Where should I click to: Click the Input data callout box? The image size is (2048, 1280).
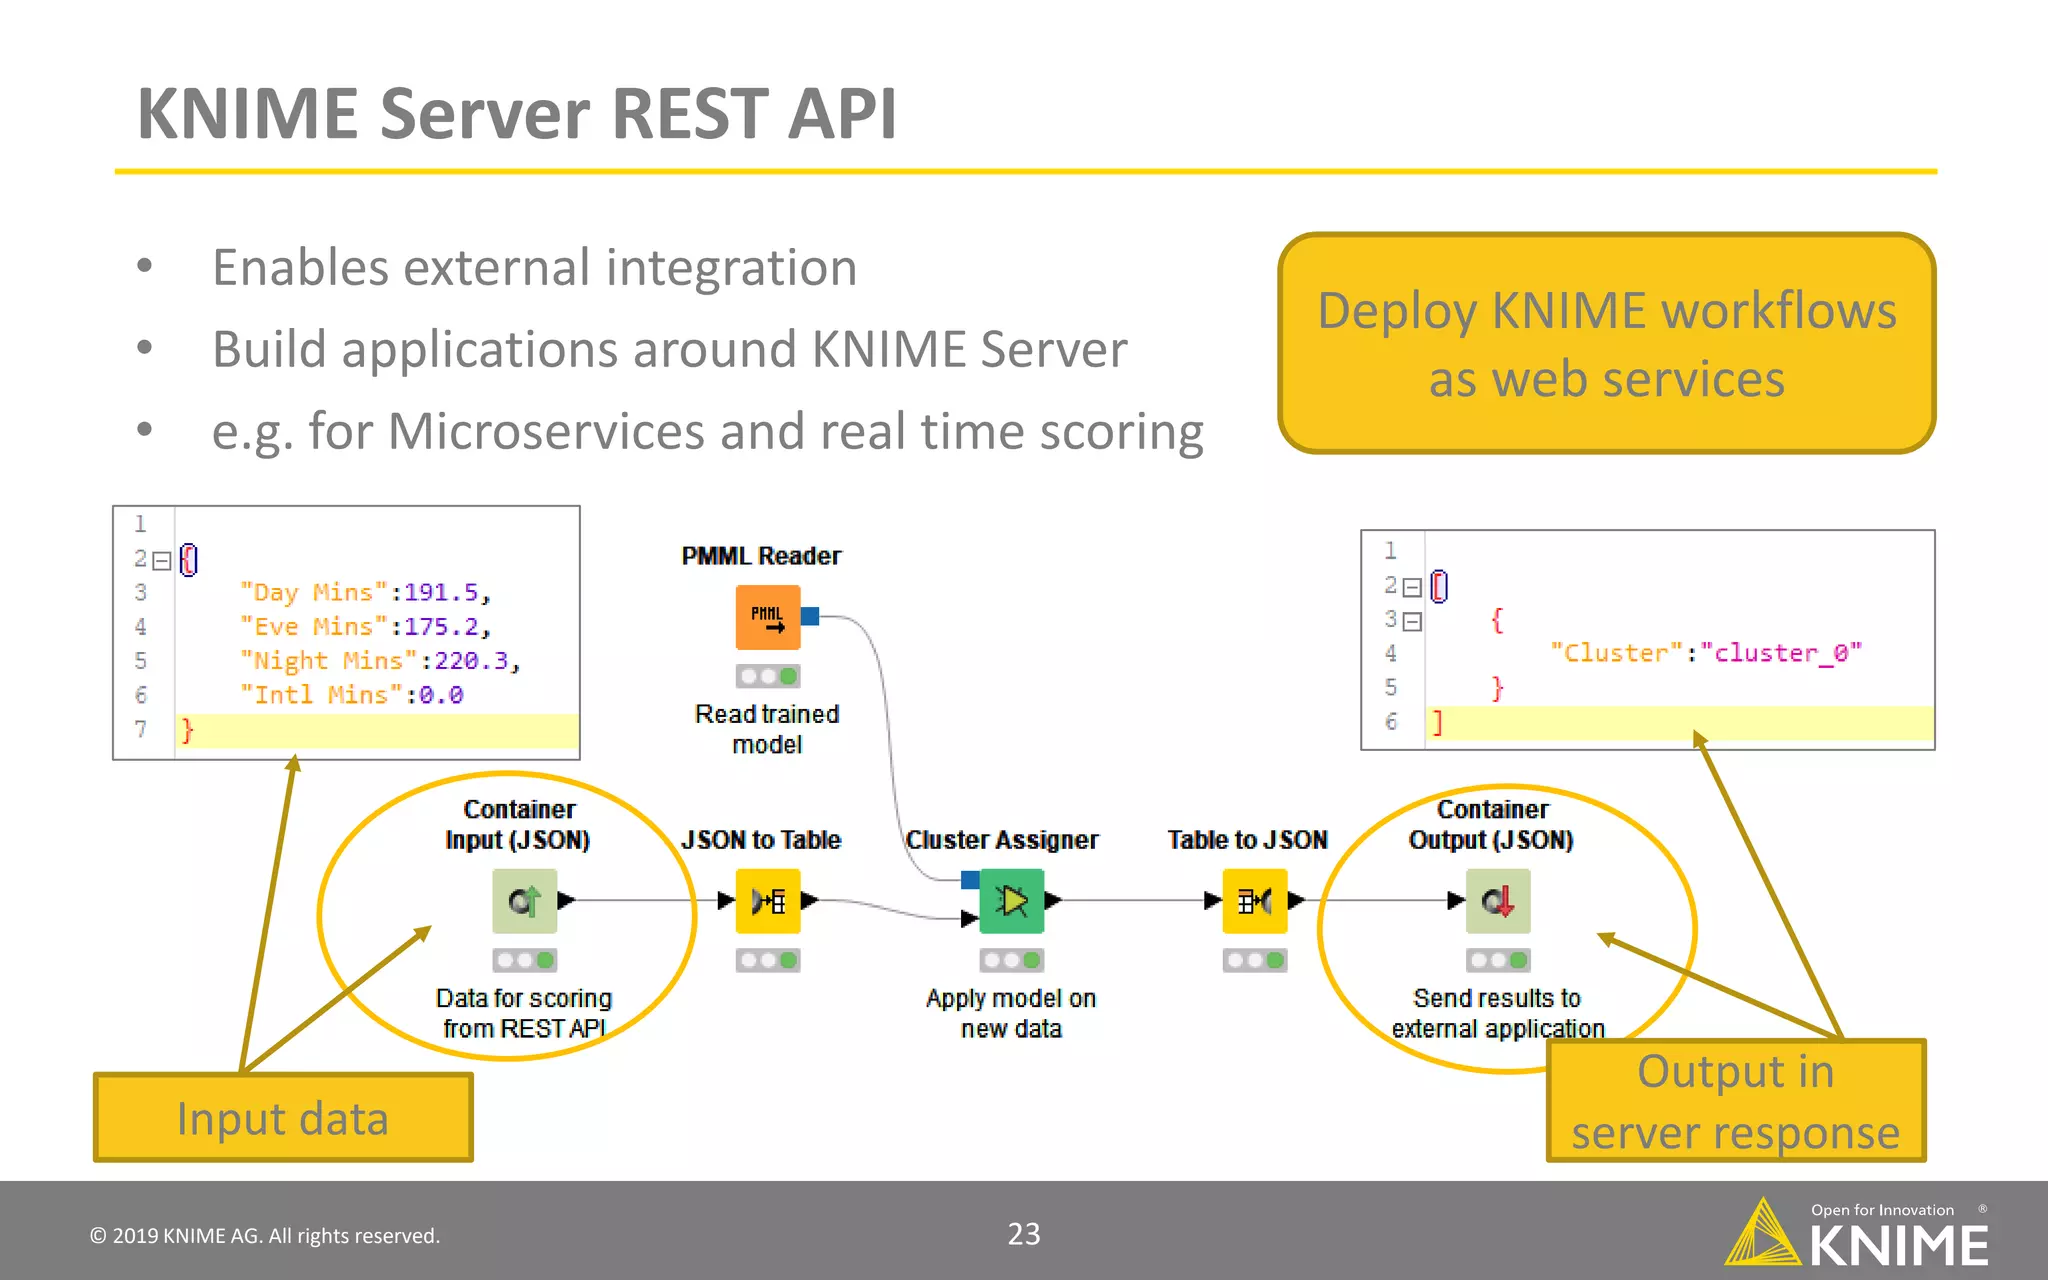[x=283, y=1117]
